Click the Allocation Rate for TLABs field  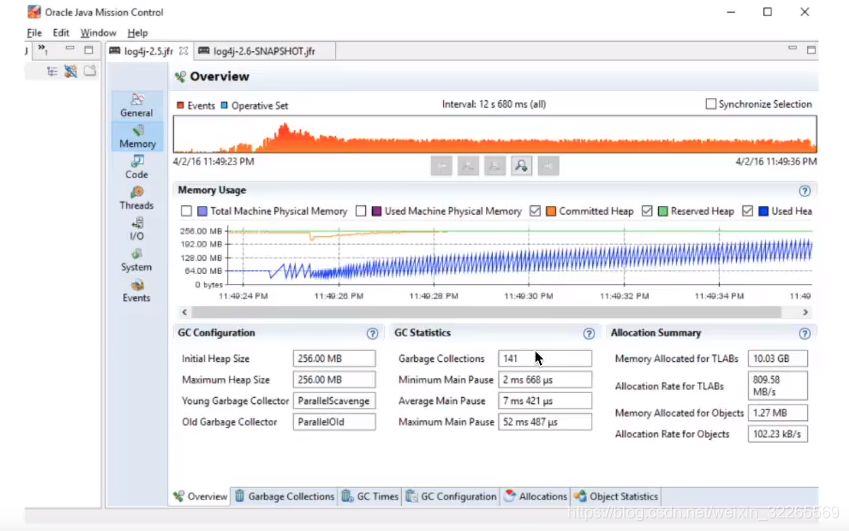[x=778, y=385]
